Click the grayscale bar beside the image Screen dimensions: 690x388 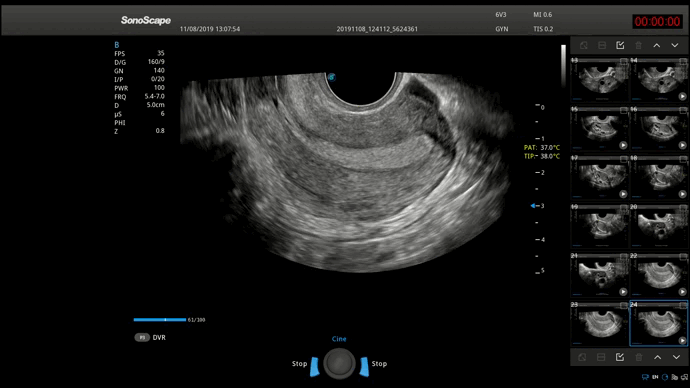tap(563, 66)
